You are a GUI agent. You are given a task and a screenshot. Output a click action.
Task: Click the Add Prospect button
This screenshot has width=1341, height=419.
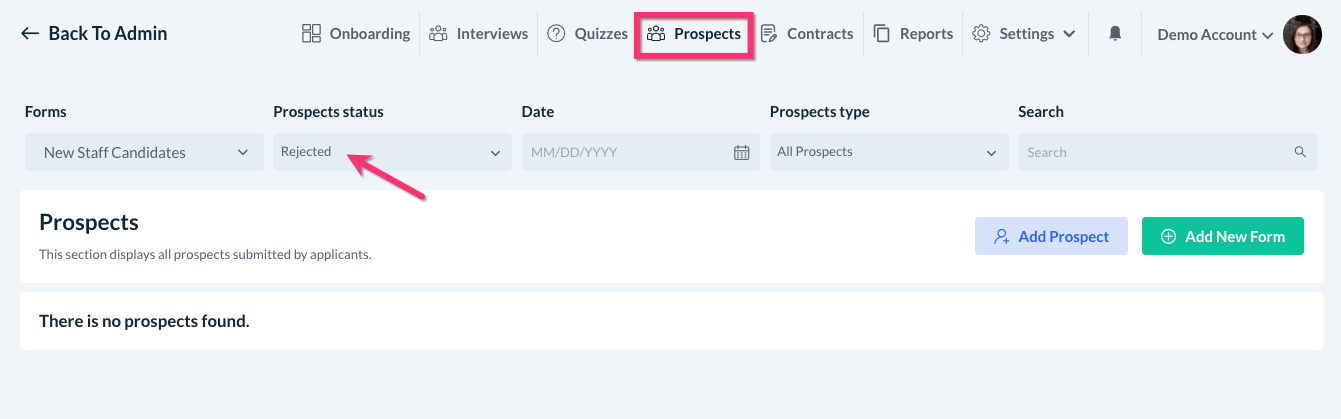pyautogui.click(x=1051, y=237)
